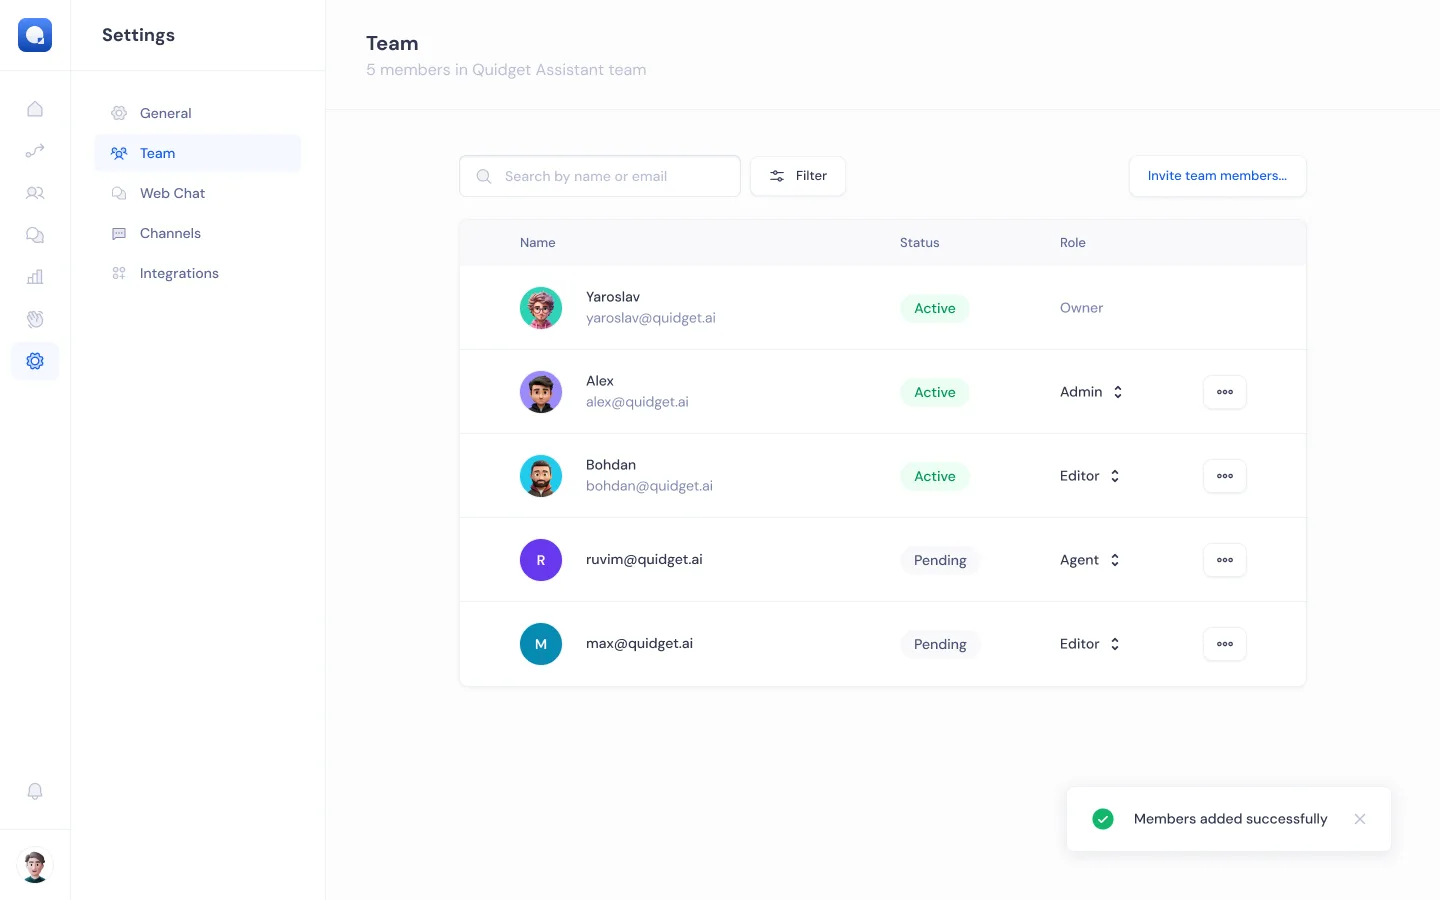
Task: Select Integrations in settings menu
Action: pos(179,273)
